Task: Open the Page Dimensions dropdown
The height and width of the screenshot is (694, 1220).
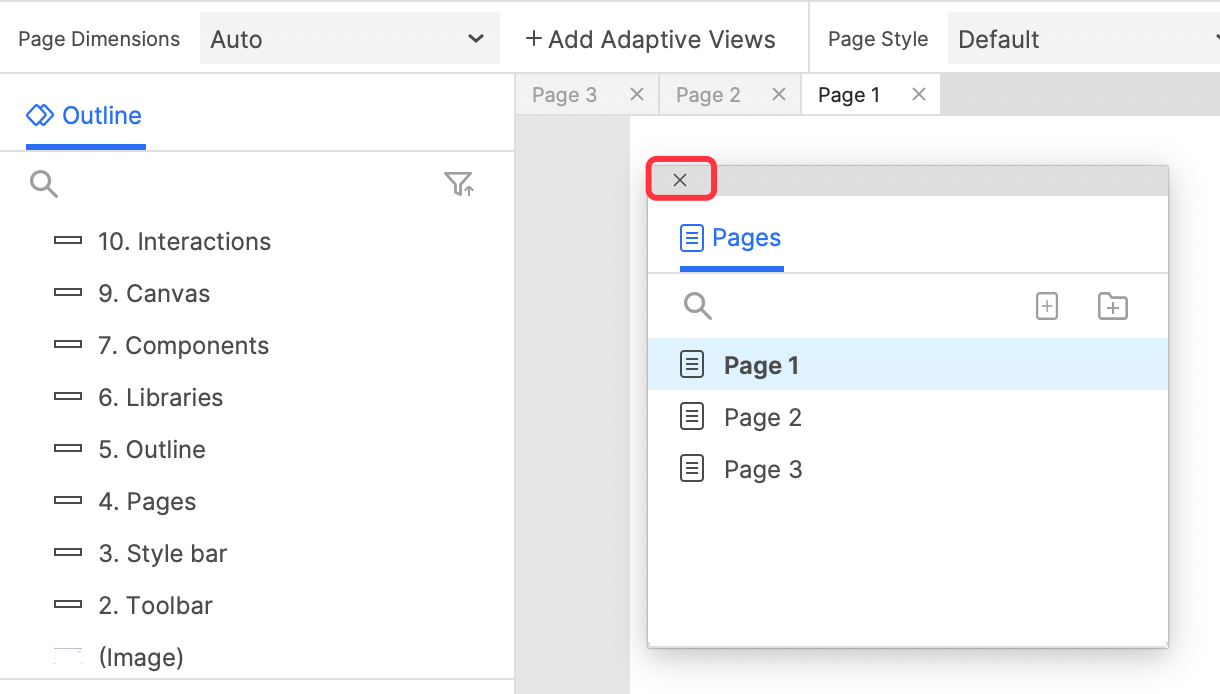Action: pyautogui.click(x=349, y=40)
